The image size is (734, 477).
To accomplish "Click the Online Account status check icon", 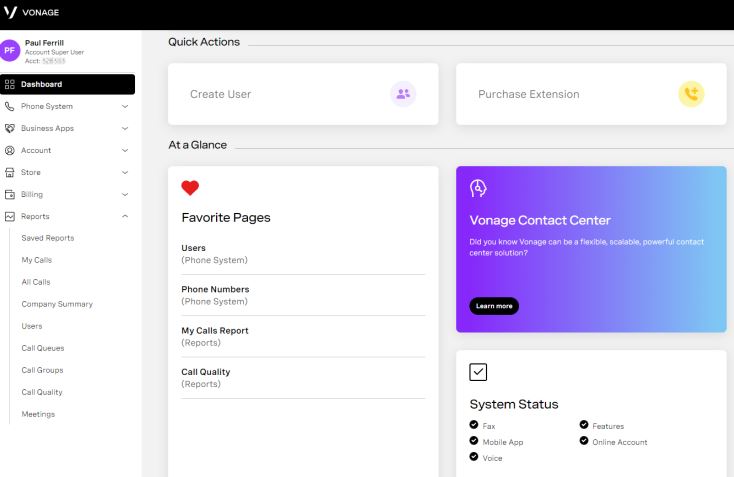I will coord(584,440).
